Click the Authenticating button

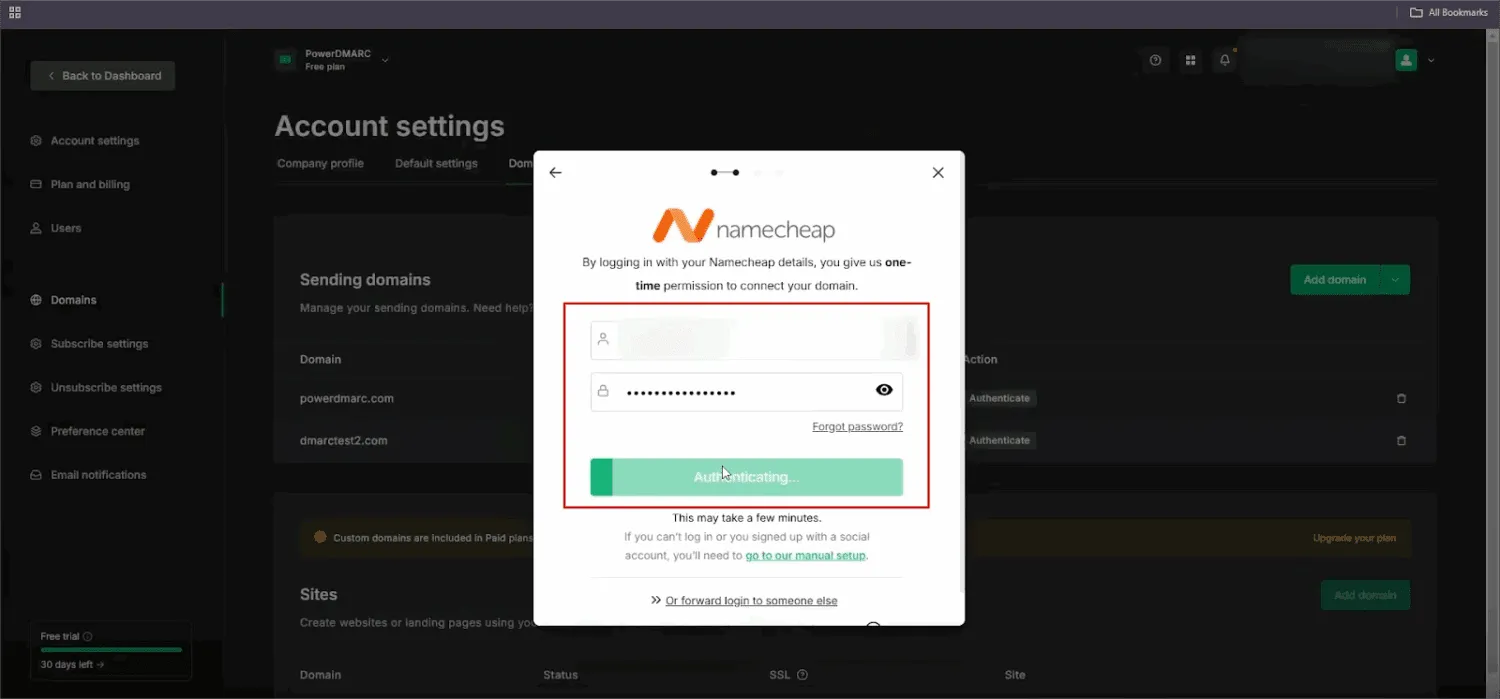747,477
